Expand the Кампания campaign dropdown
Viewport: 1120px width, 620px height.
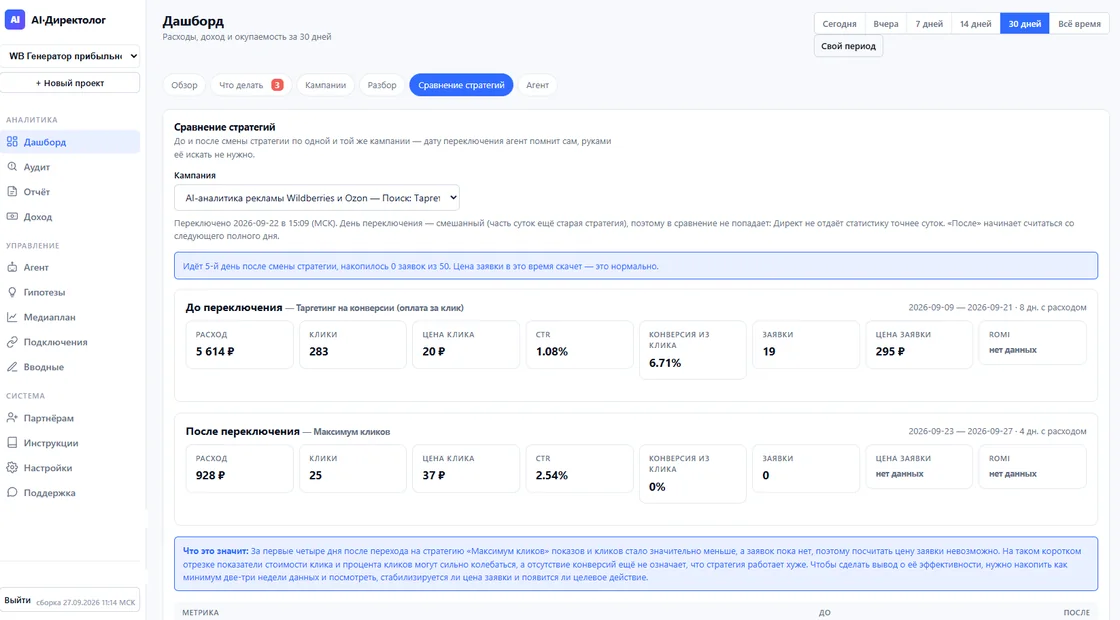coord(316,198)
